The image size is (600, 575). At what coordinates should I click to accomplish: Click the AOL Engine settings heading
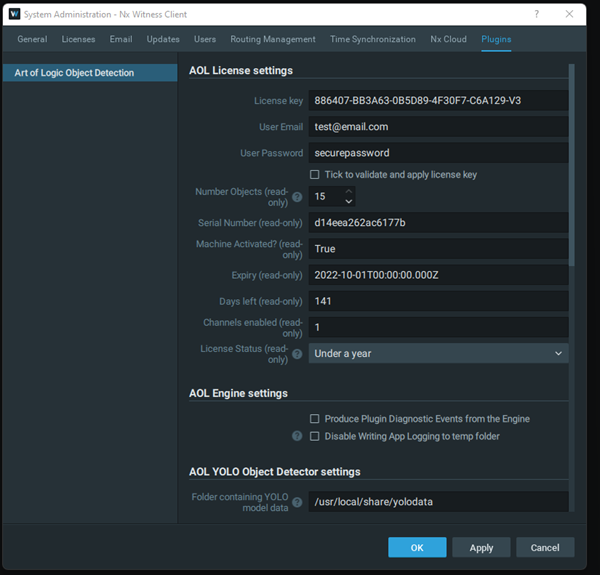tap(238, 394)
